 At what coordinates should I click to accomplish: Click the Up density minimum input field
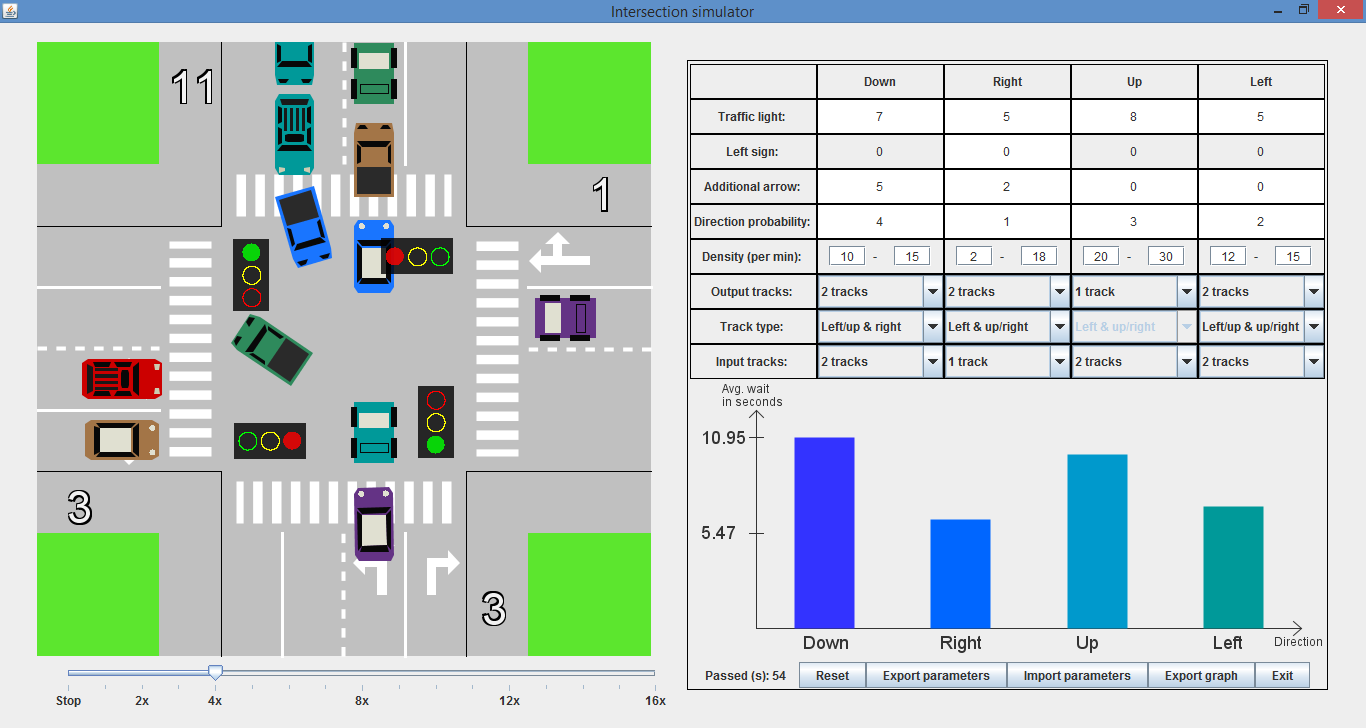coord(1100,255)
